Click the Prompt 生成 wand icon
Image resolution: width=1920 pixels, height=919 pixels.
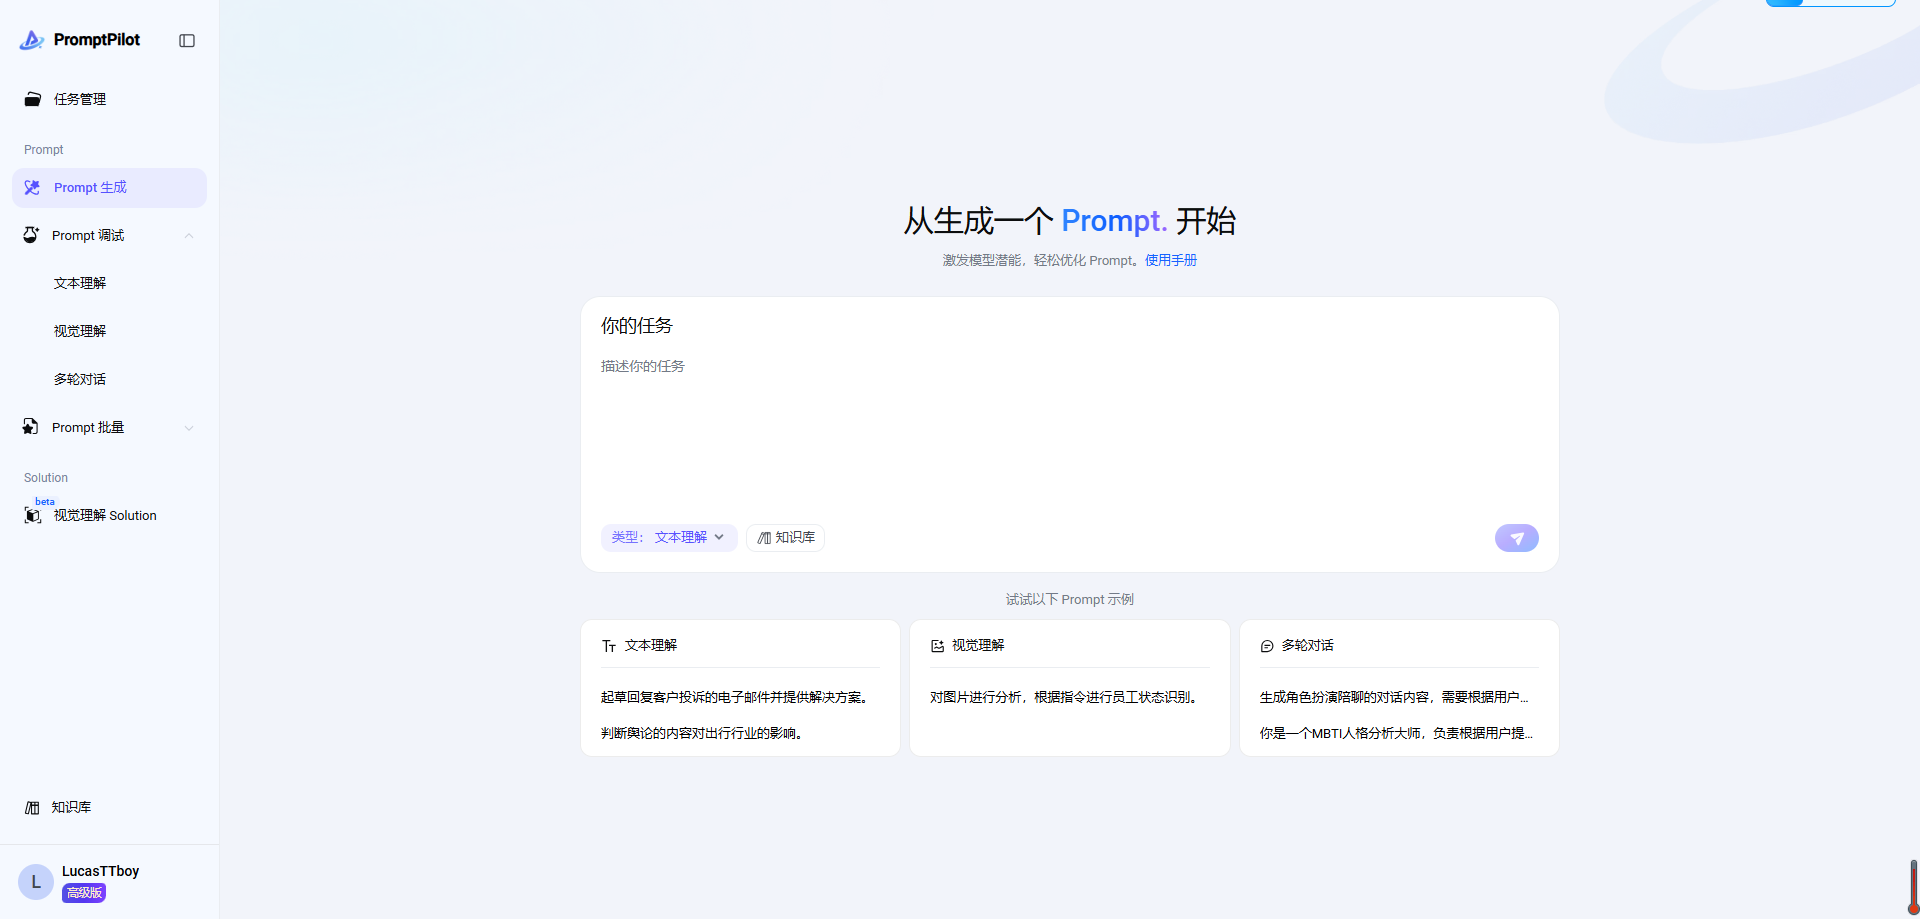pos(33,188)
